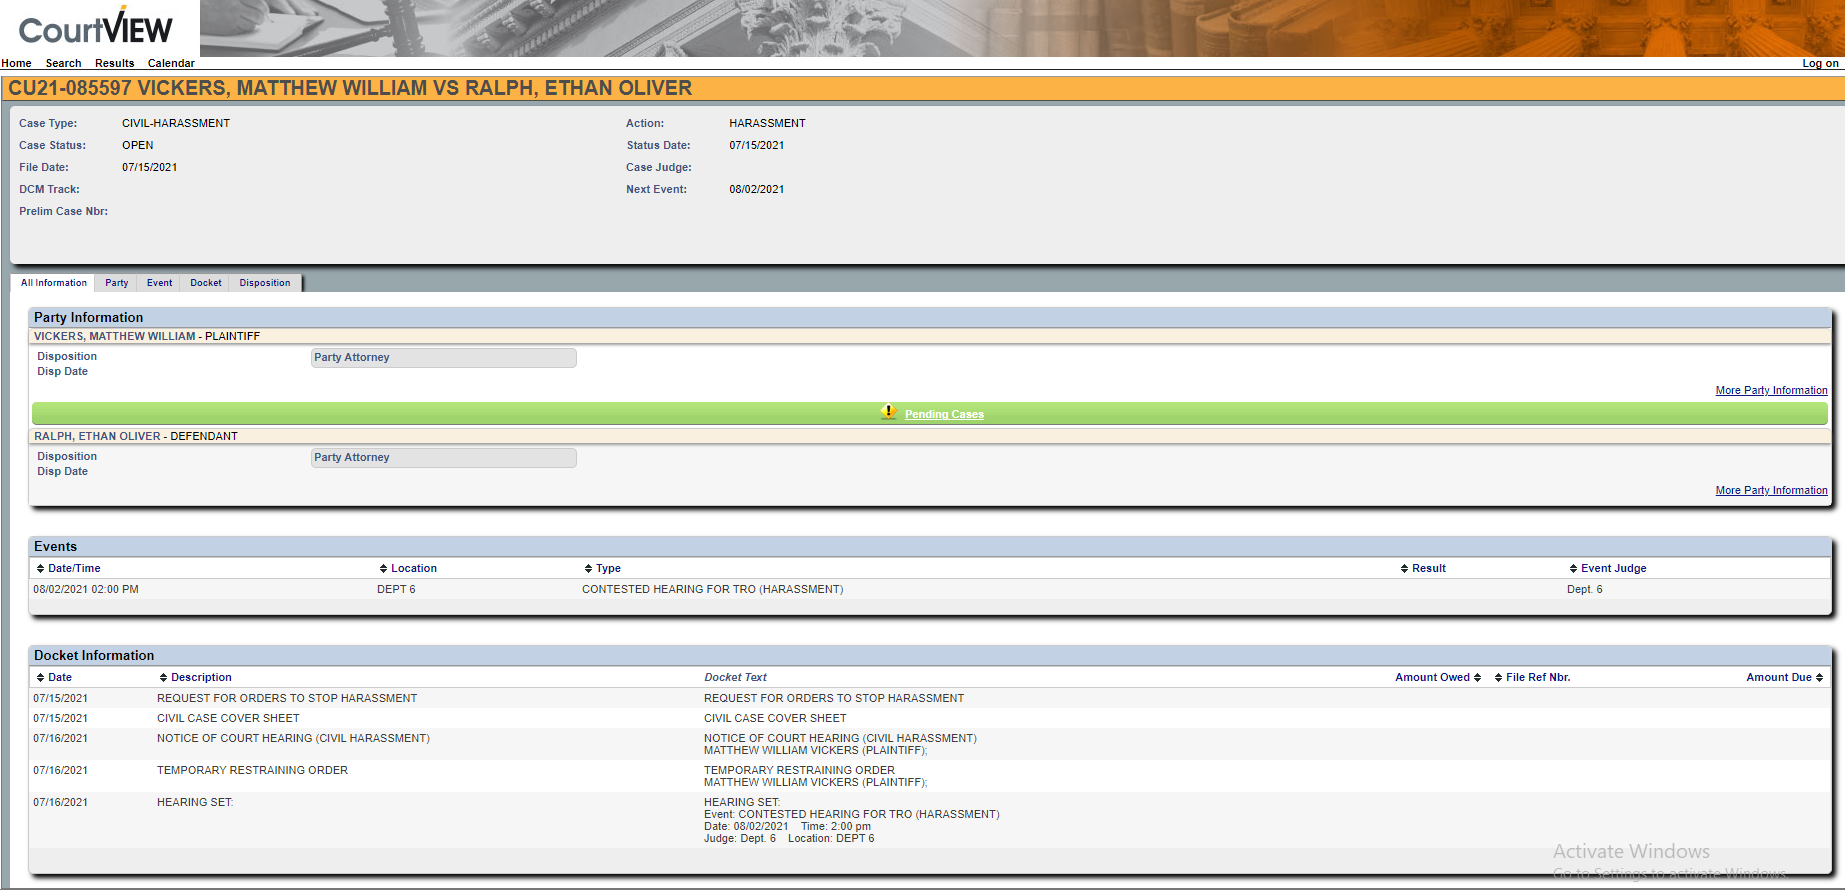Click the Docket Date column header
This screenshot has width=1845, height=890.
click(x=60, y=678)
